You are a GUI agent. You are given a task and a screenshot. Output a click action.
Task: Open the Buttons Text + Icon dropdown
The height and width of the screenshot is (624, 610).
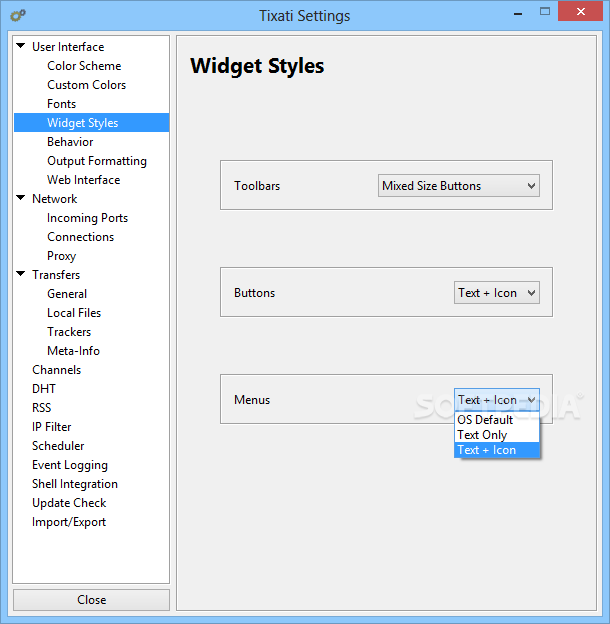tap(497, 292)
